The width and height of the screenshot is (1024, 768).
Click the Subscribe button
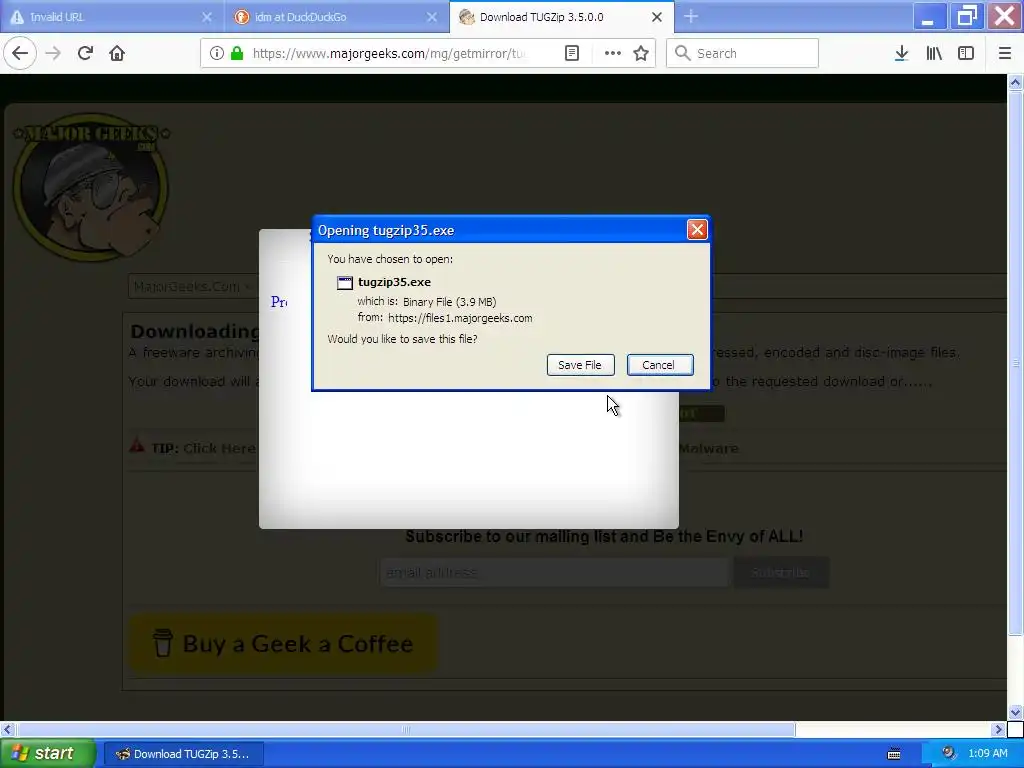coord(781,573)
